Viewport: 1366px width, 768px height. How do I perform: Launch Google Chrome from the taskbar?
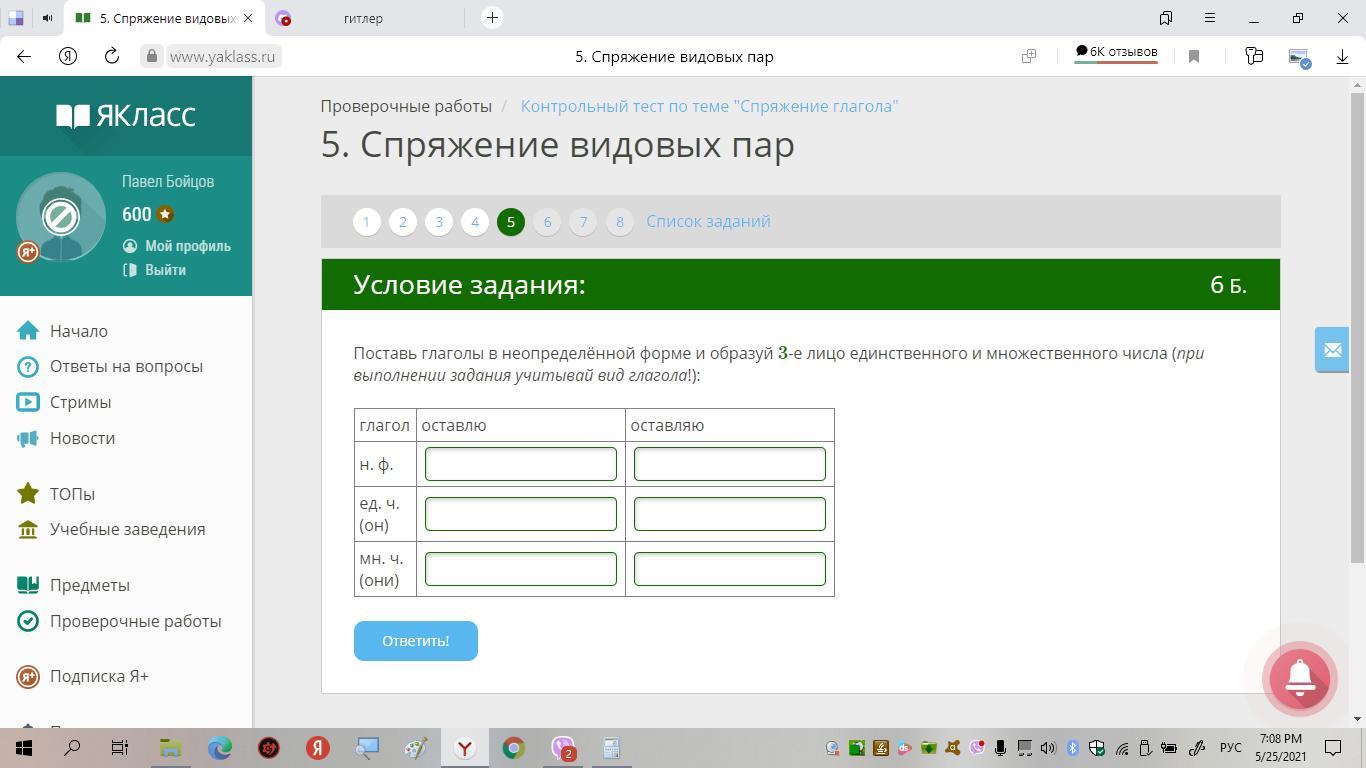click(513, 747)
